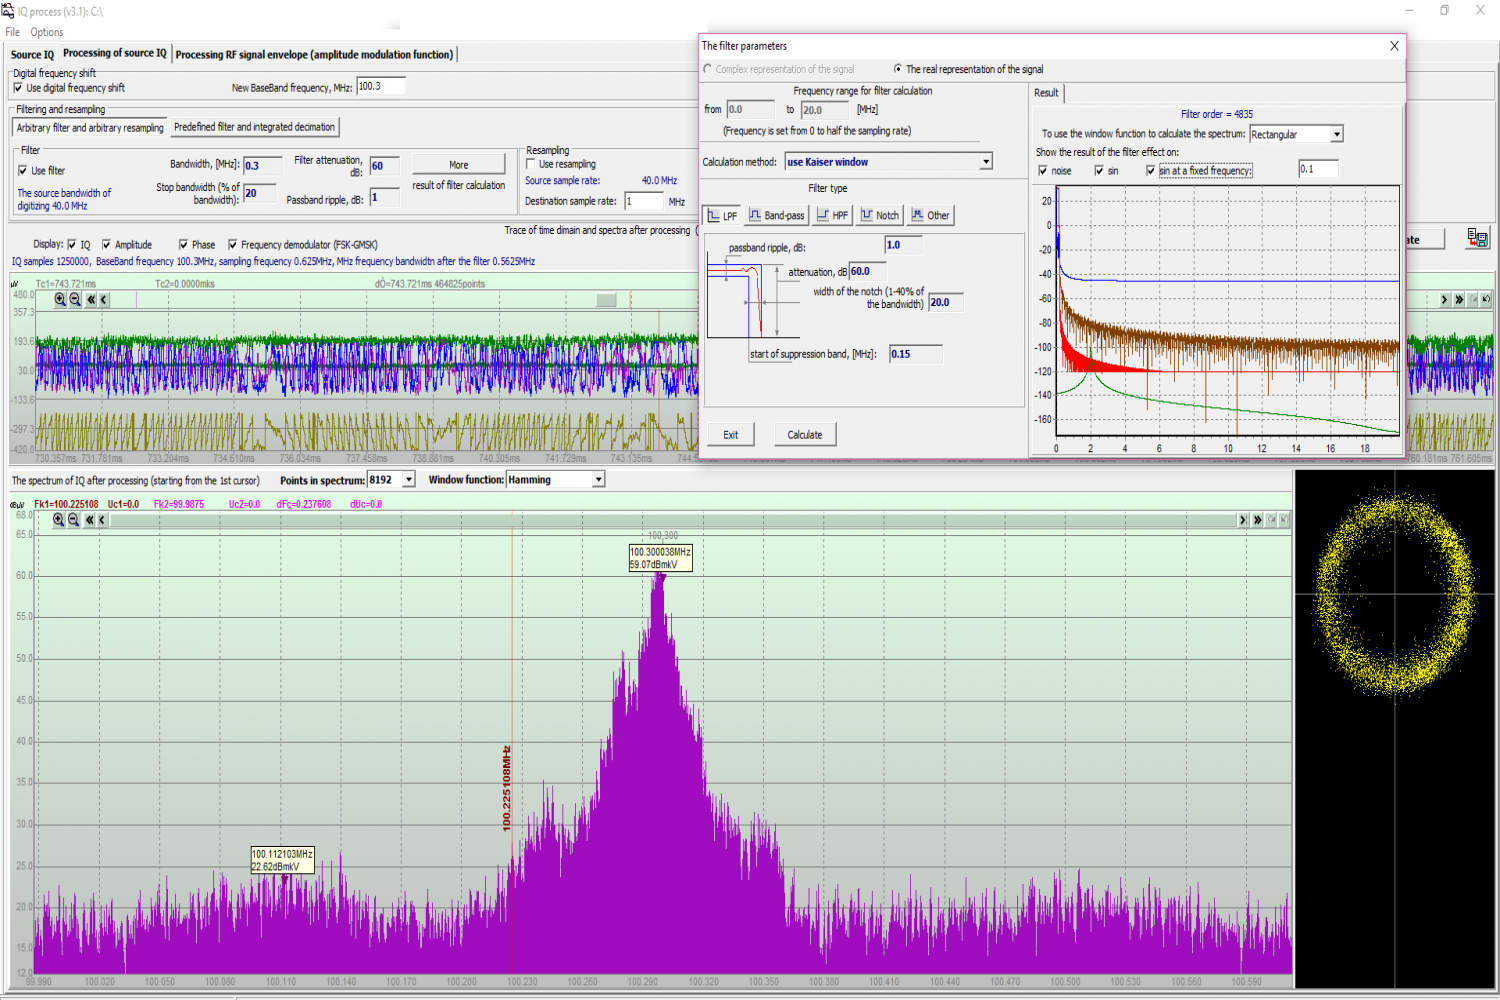Zoom out on the spectrum plot

(x=74, y=520)
